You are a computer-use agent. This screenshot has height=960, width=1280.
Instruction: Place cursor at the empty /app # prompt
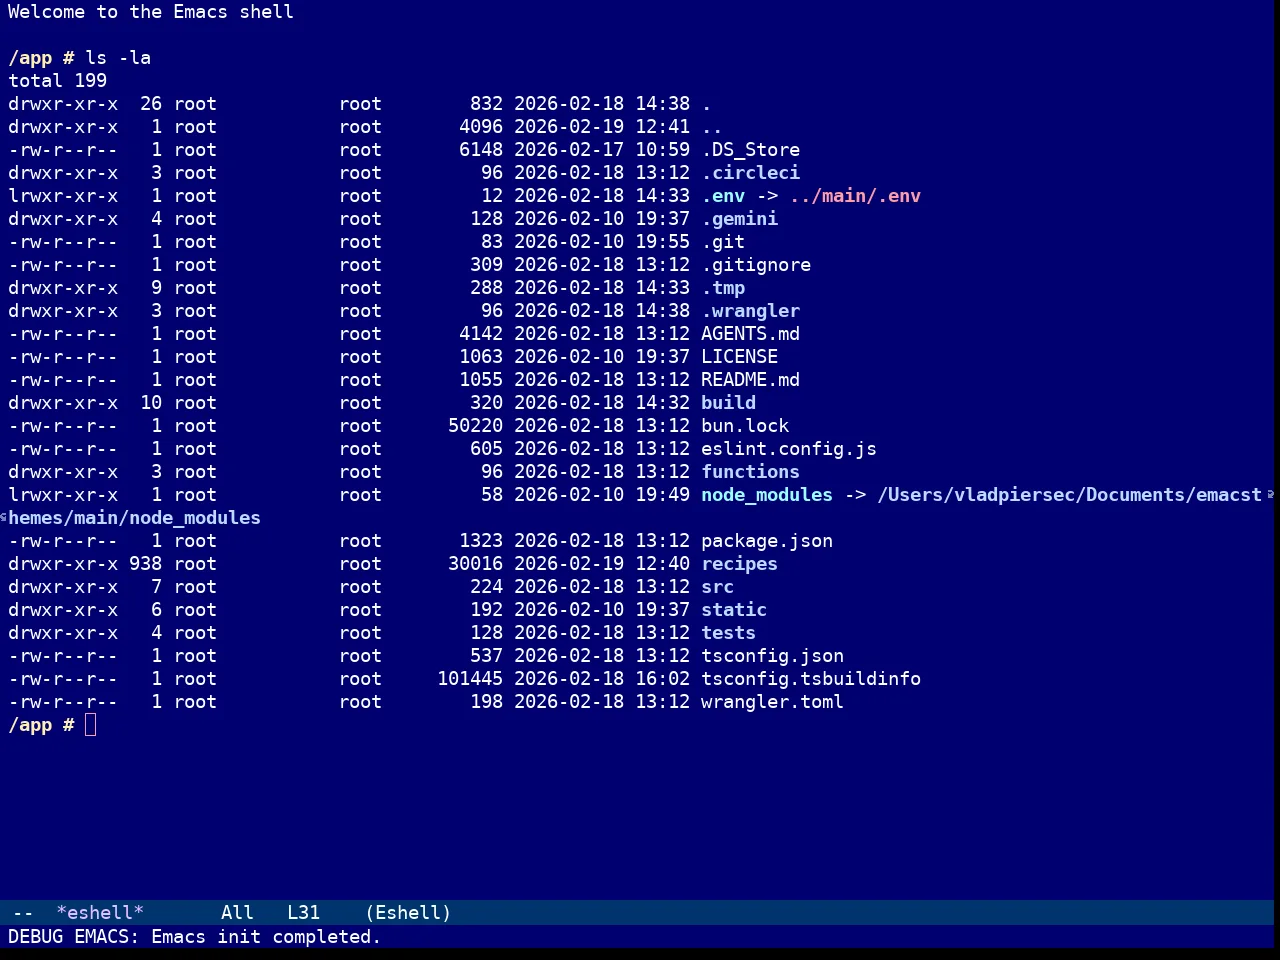[91, 725]
